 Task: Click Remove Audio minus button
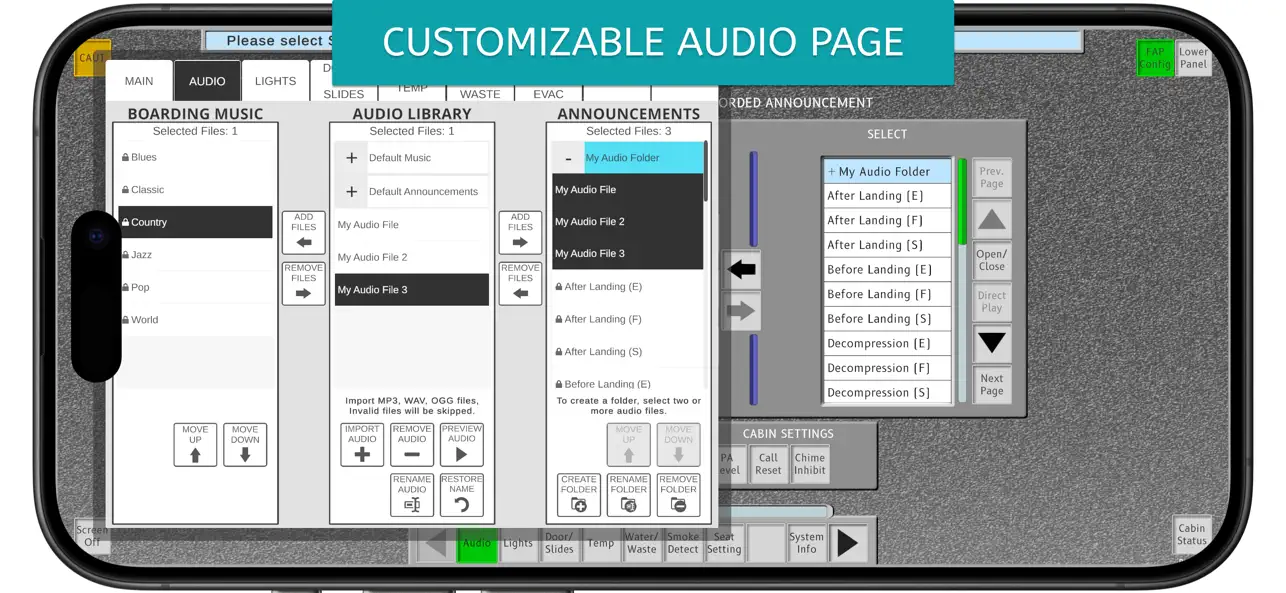[x=412, y=445]
